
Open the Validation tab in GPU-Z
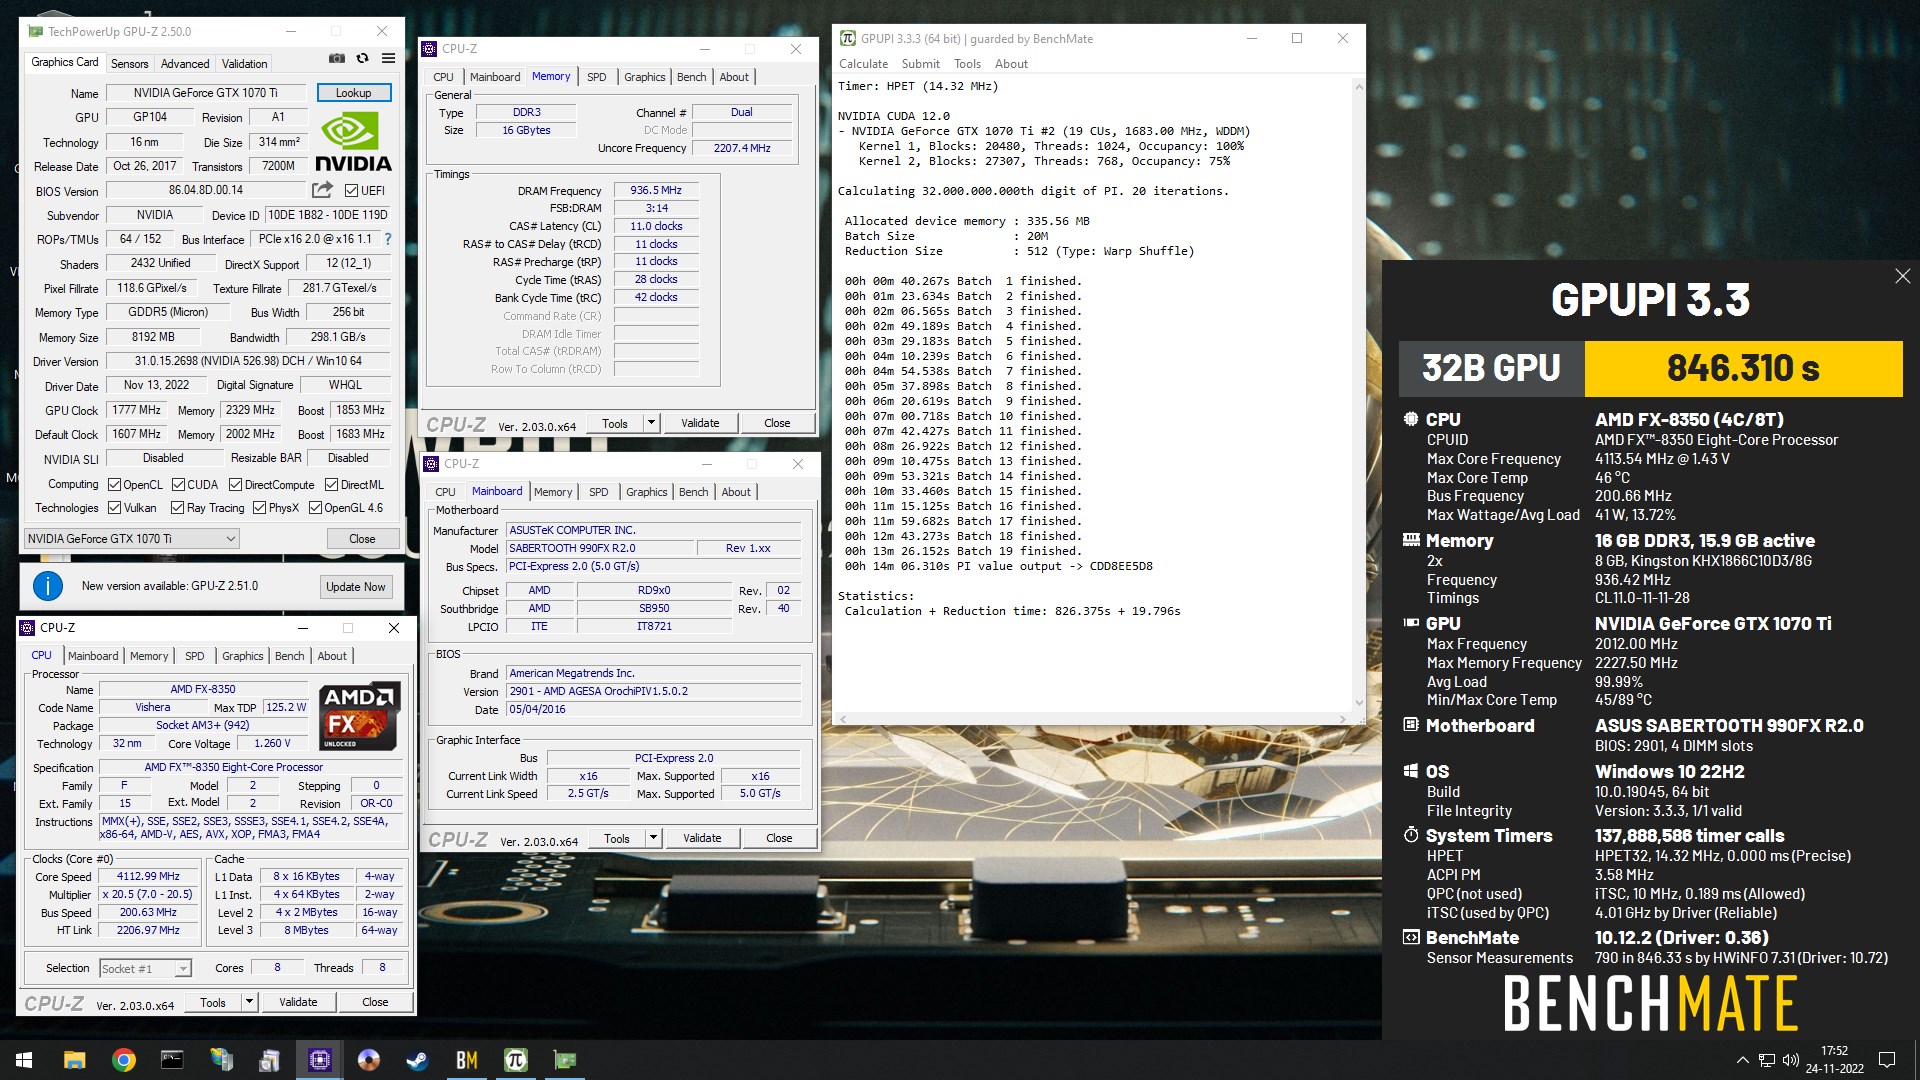coord(244,63)
